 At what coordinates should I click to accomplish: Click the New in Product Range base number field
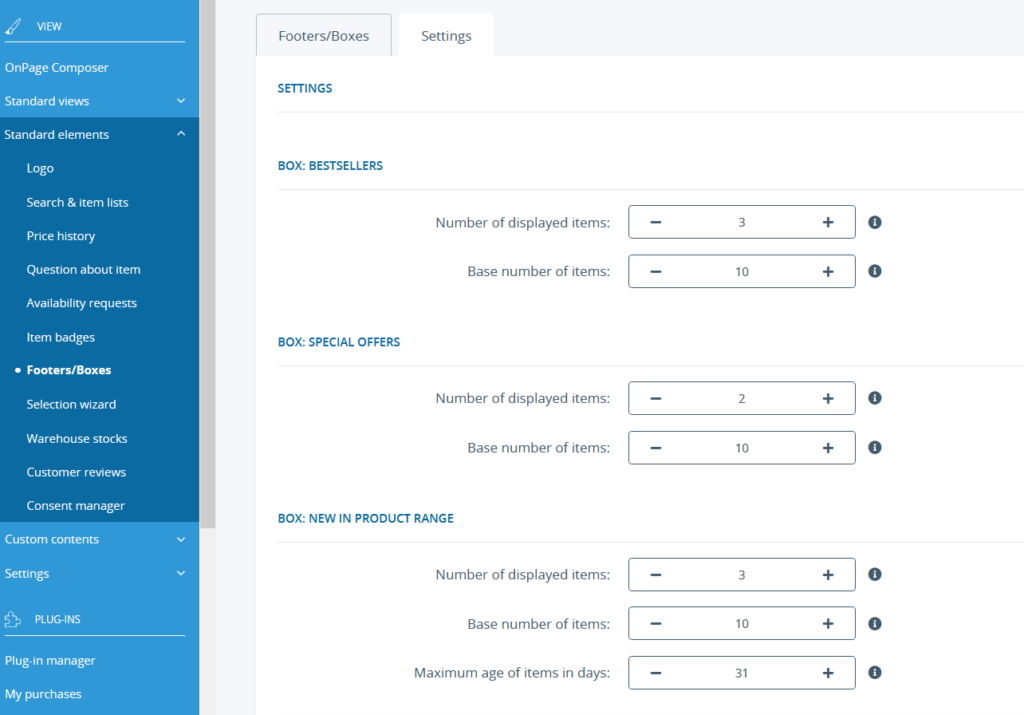point(741,624)
